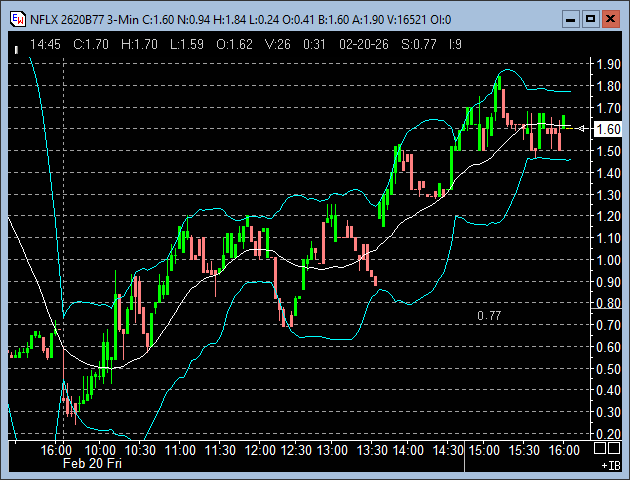Screen dimensions: 630x480
Task: Click the Feb 20 Fri date label
Action: tap(92, 464)
